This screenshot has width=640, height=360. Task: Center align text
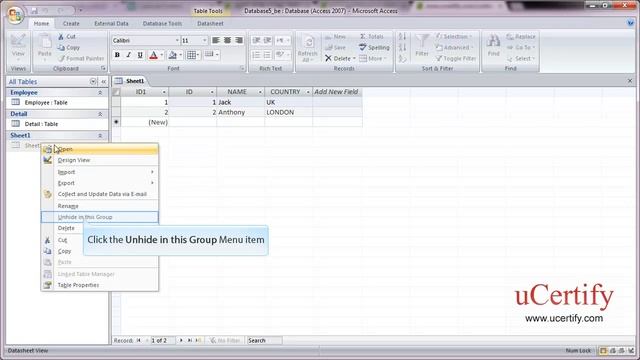[x=227, y=40]
